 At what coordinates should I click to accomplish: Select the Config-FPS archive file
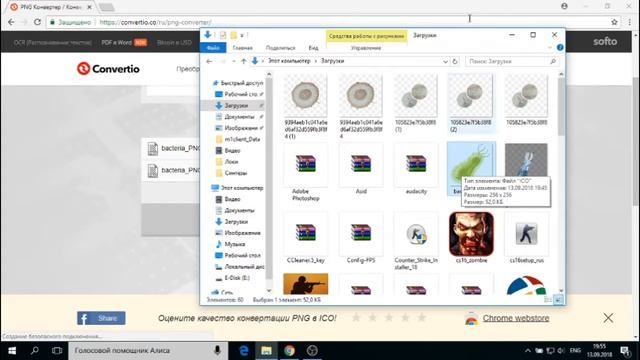361,238
